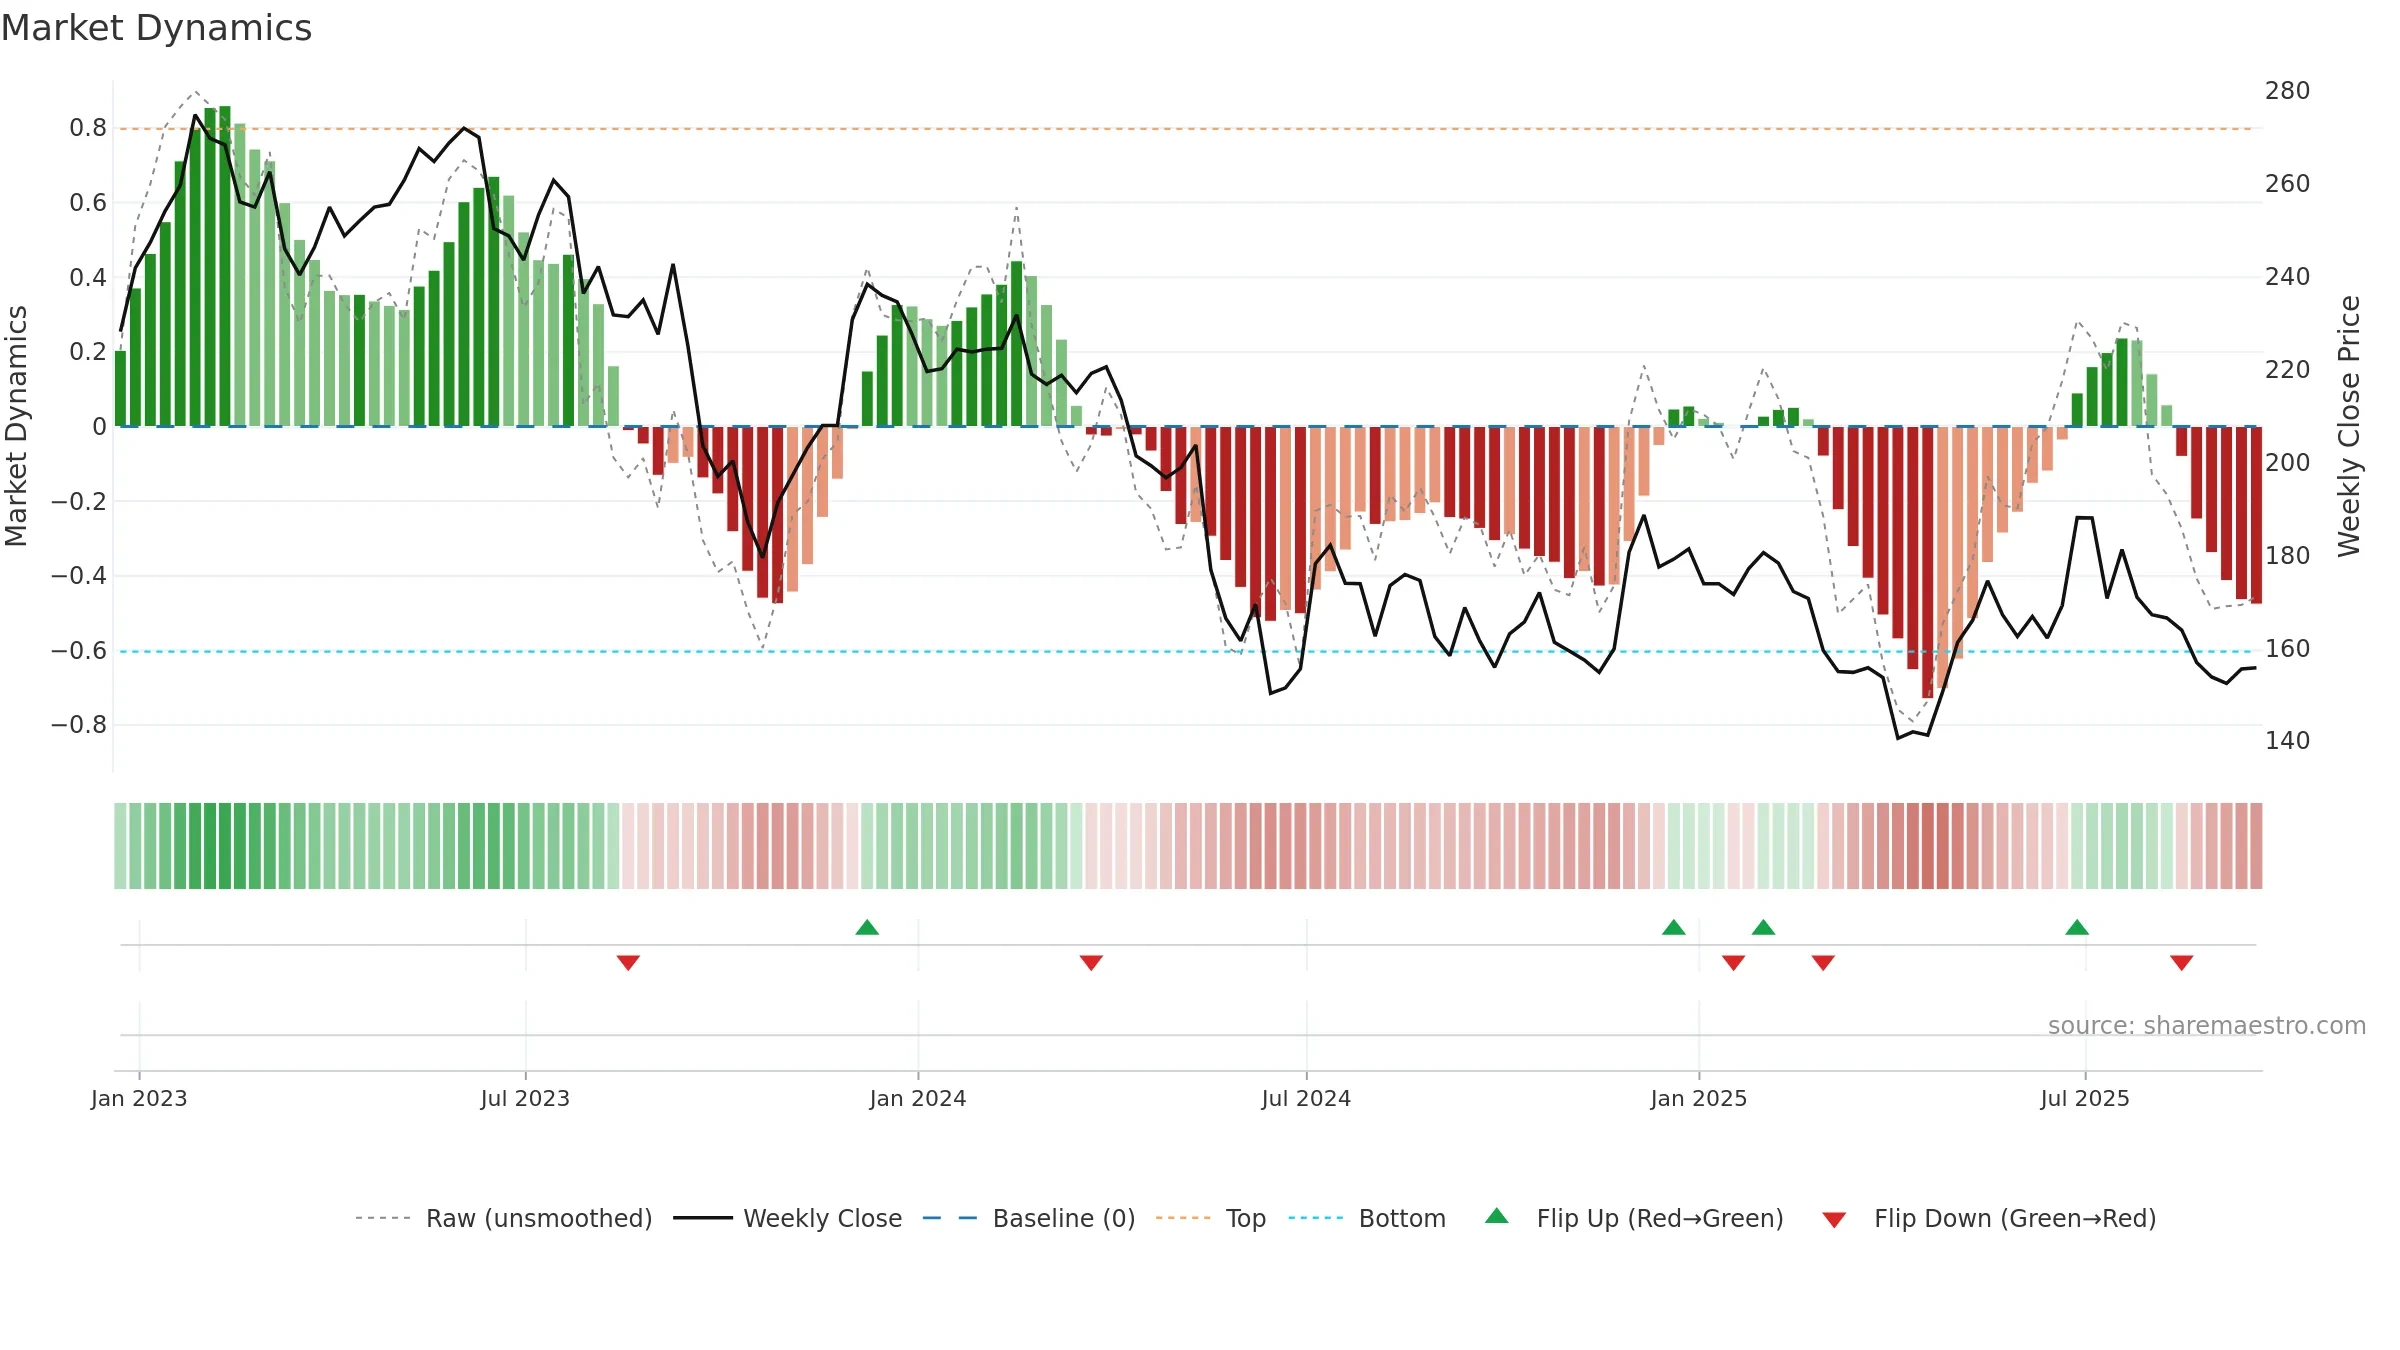Click the green Flip Up triangle in the legend

click(x=1496, y=1216)
